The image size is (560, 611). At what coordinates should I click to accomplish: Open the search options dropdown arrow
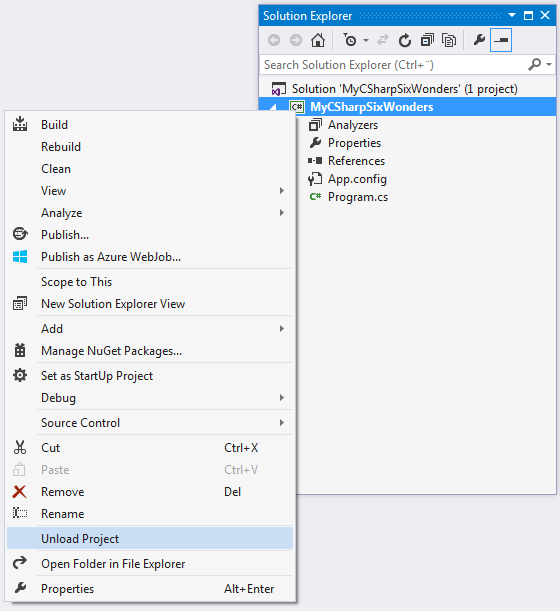(549, 64)
